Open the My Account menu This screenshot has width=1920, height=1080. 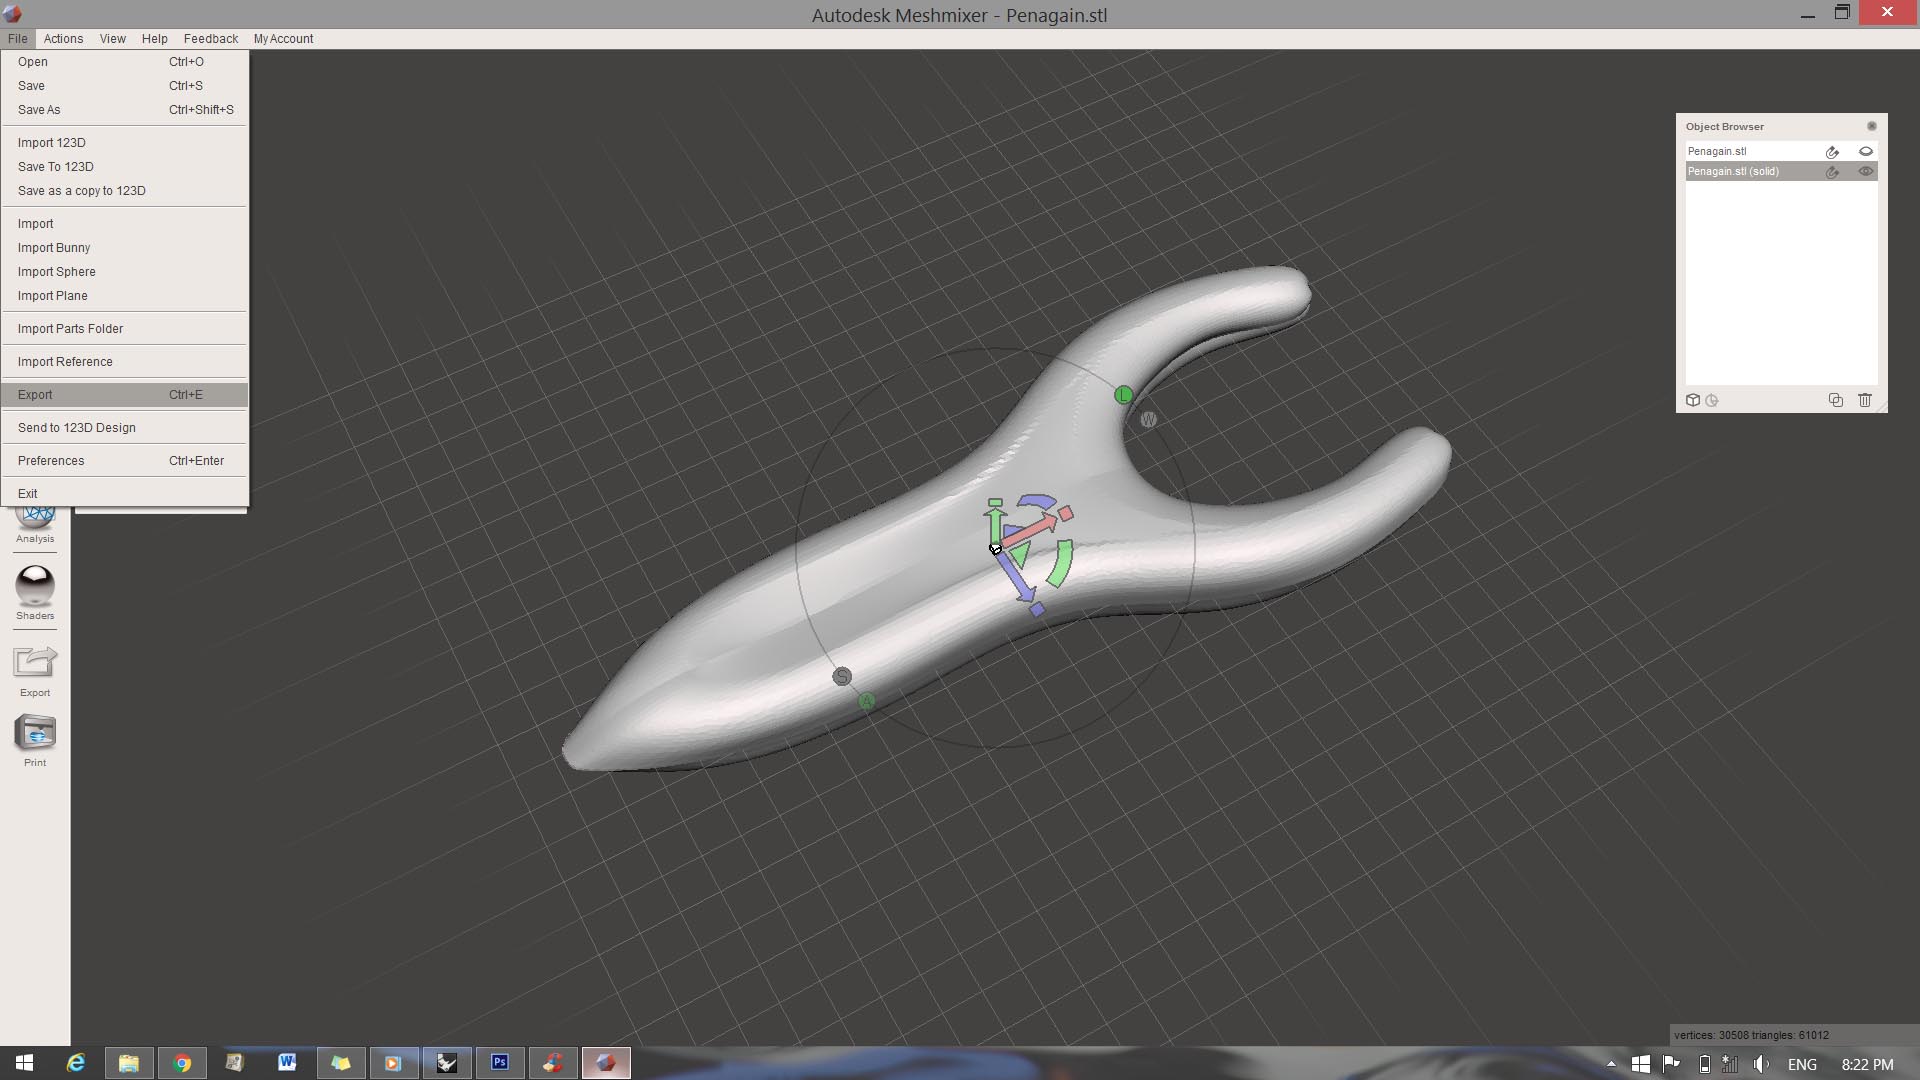(x=283, y=39)
